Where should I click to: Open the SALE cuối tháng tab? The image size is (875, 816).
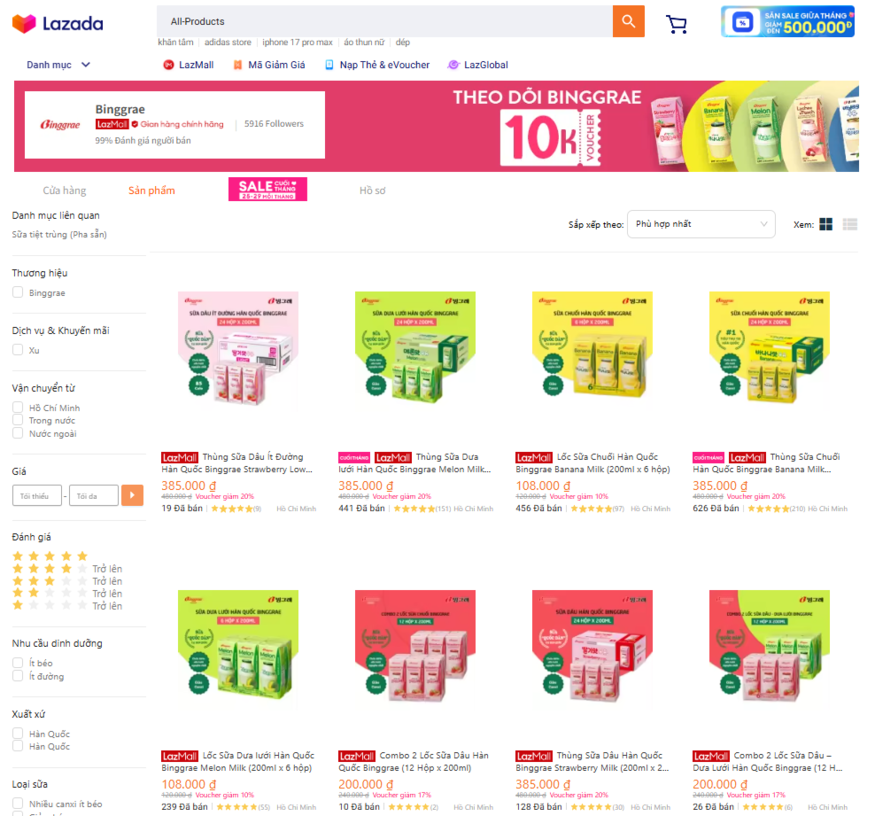click(267, 189)
